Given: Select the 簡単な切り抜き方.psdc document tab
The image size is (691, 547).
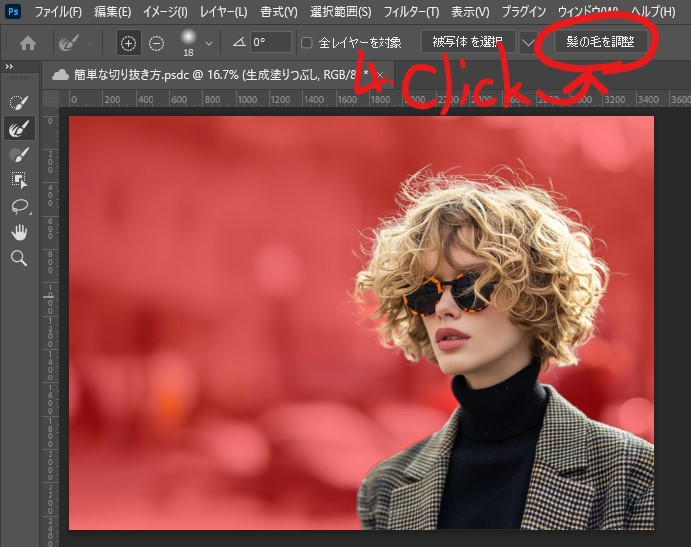Looking at the screenshot, I should [x=216, y=75].
